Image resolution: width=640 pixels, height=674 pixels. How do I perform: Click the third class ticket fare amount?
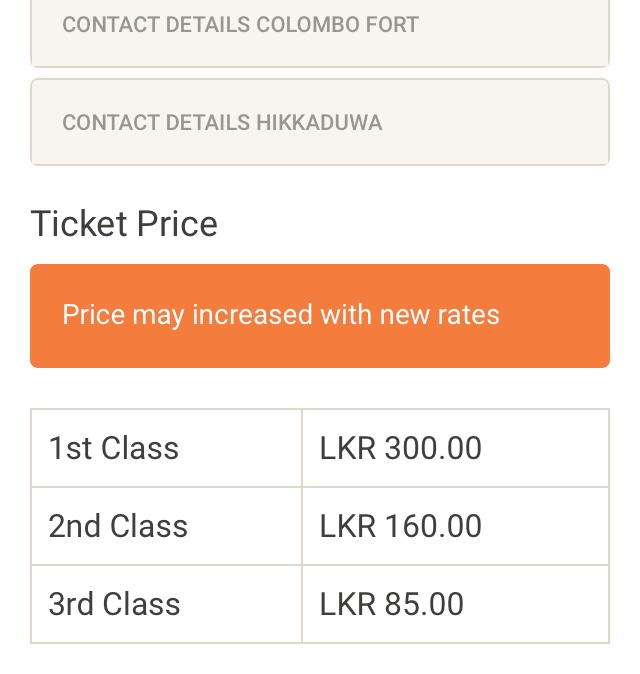point(392,604)
